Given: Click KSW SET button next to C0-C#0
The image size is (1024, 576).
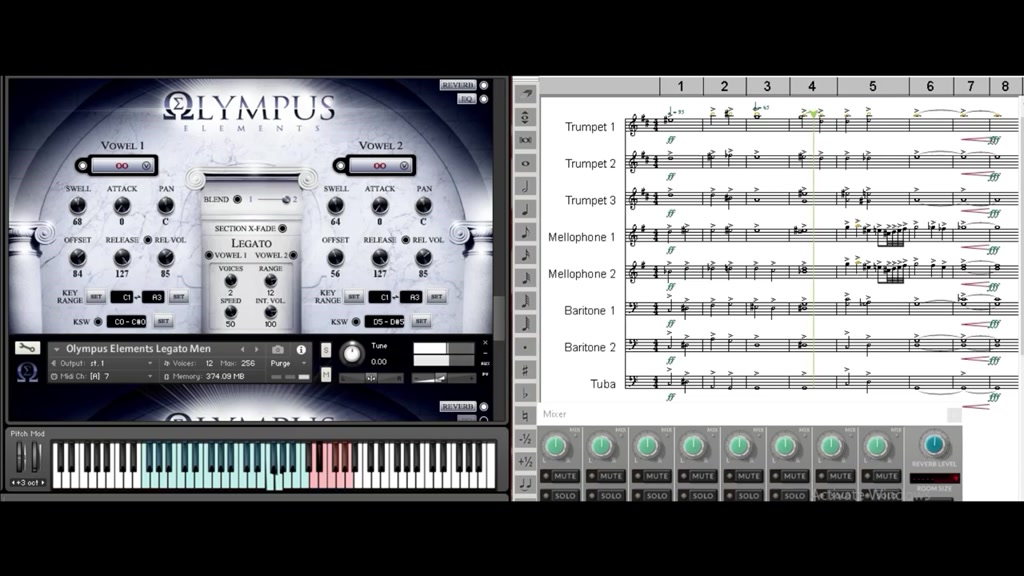Looking at the screenshot, I should (163, 321).
